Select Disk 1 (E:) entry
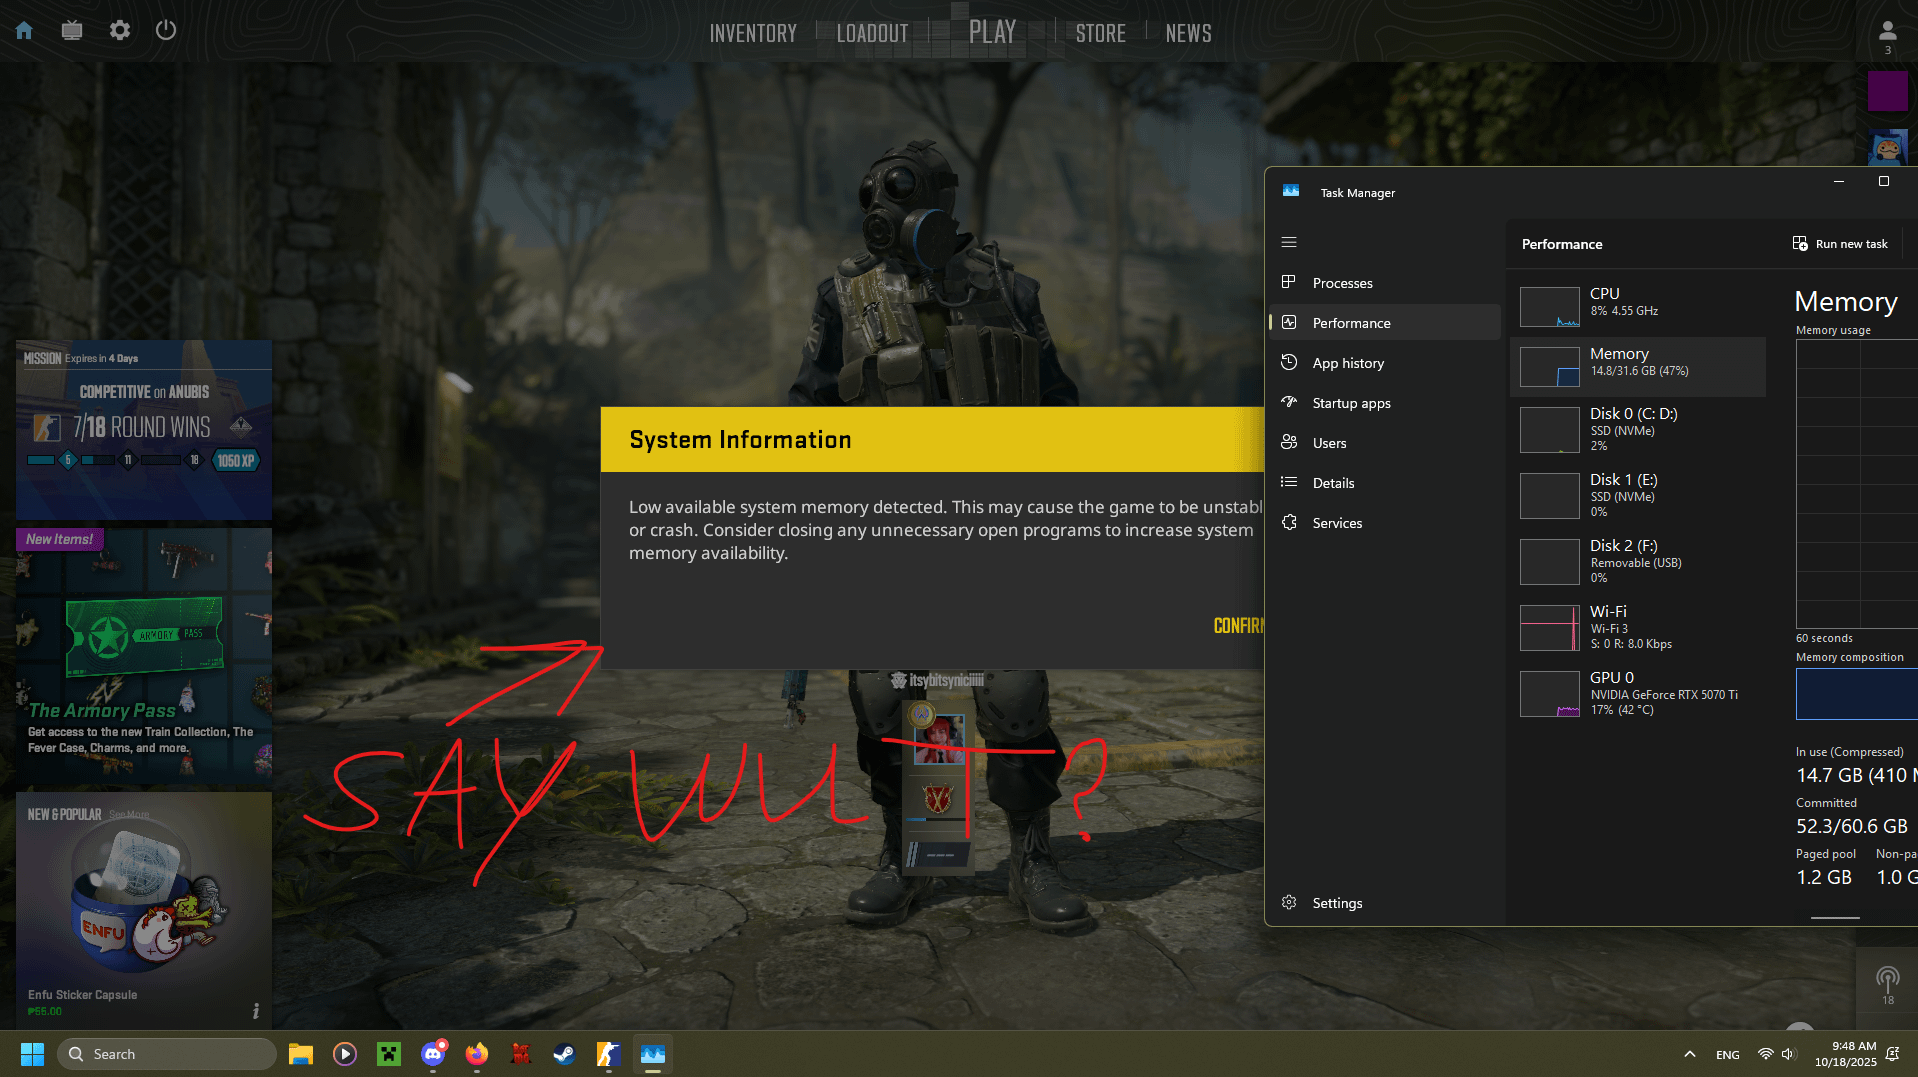 tap(1638, 496)
